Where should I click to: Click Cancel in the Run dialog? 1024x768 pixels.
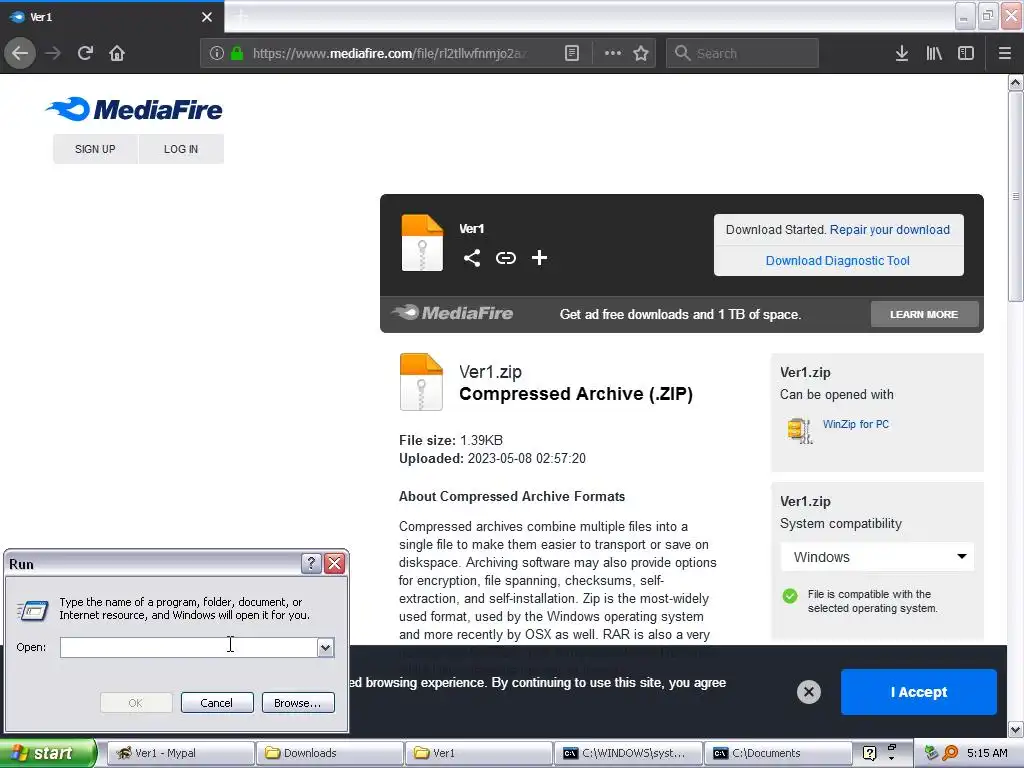pos(217,703)
